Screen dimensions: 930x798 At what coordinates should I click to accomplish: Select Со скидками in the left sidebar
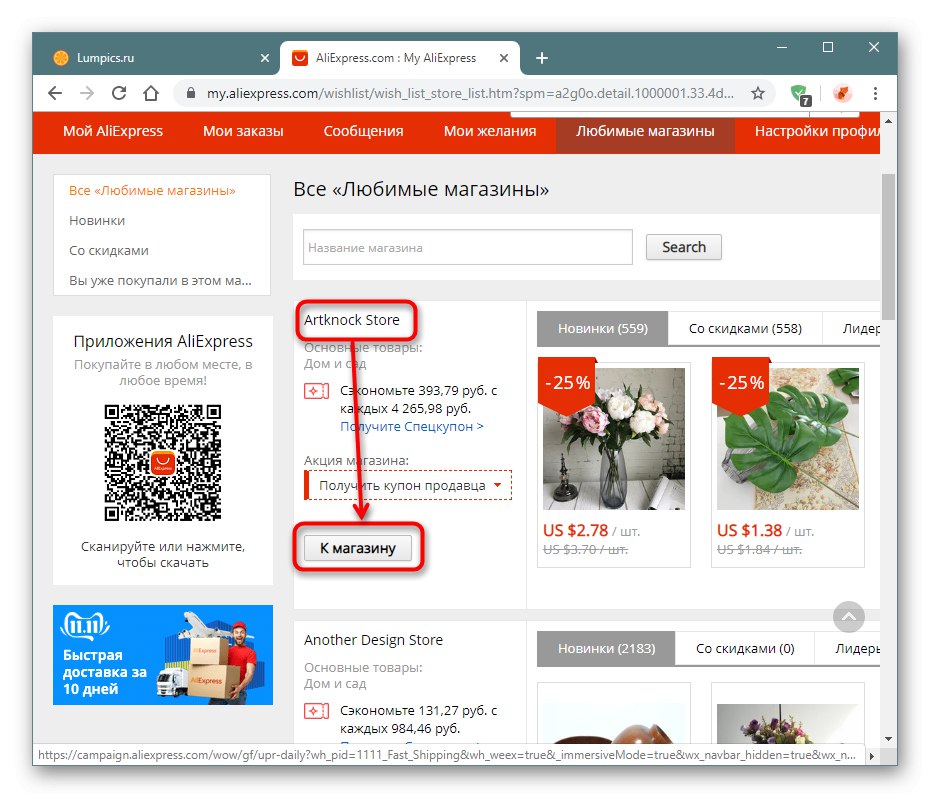tap(109, 250)
